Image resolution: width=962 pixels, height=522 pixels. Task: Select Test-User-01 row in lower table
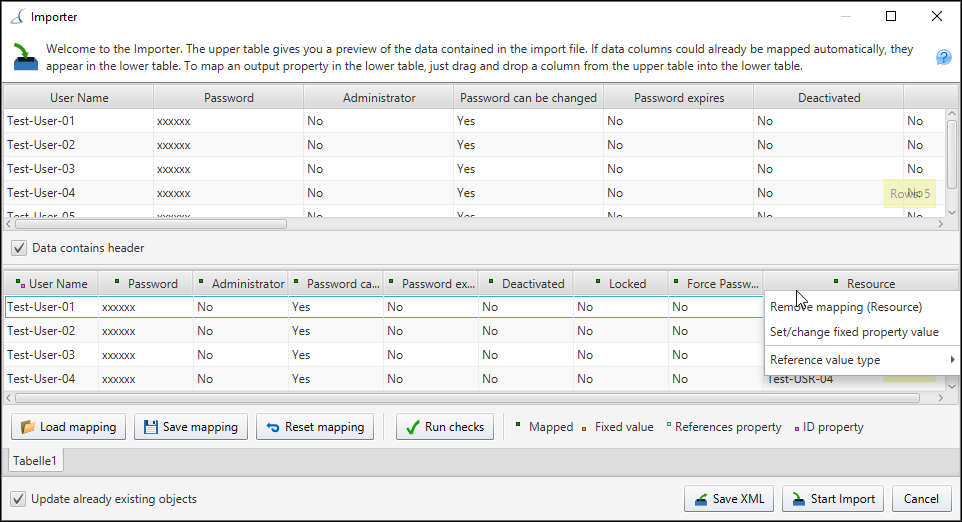384,307
